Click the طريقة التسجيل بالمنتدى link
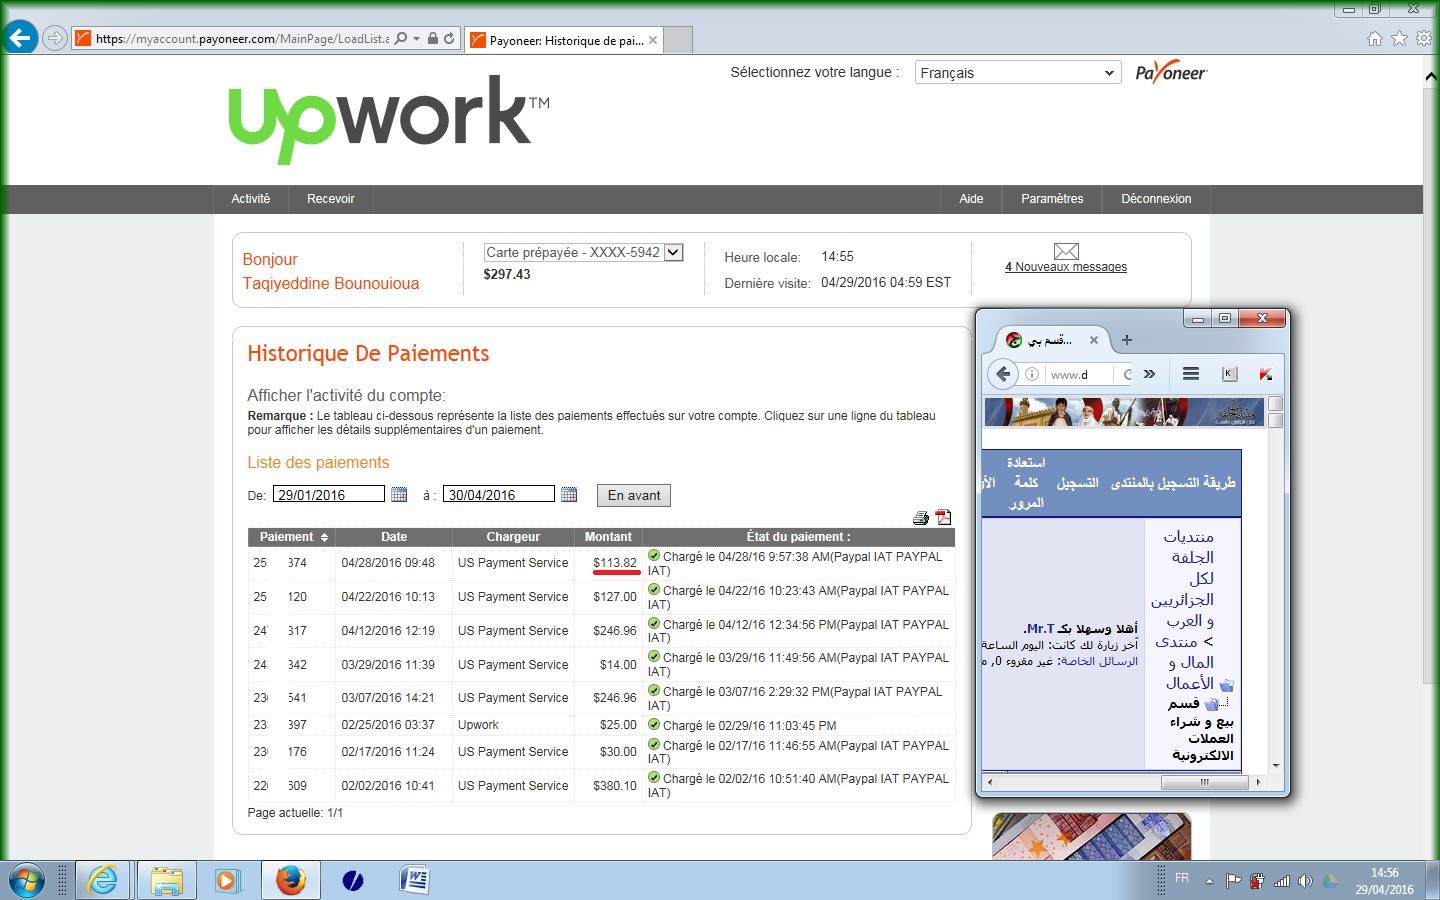The image size is (1440, 900). [1173, 483]
